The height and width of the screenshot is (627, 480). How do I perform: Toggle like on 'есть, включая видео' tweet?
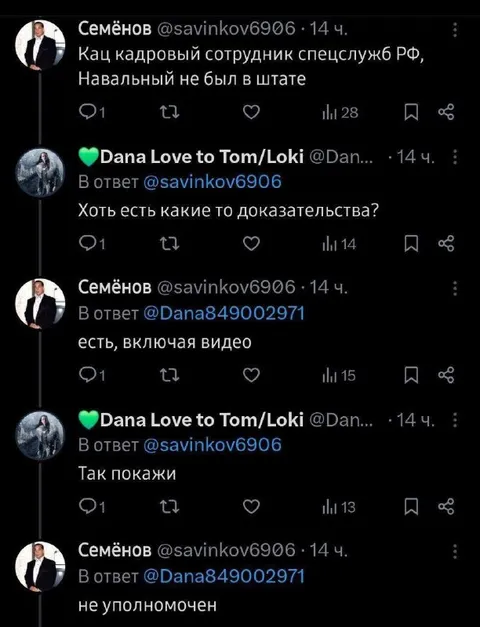[x=252, y=375]
